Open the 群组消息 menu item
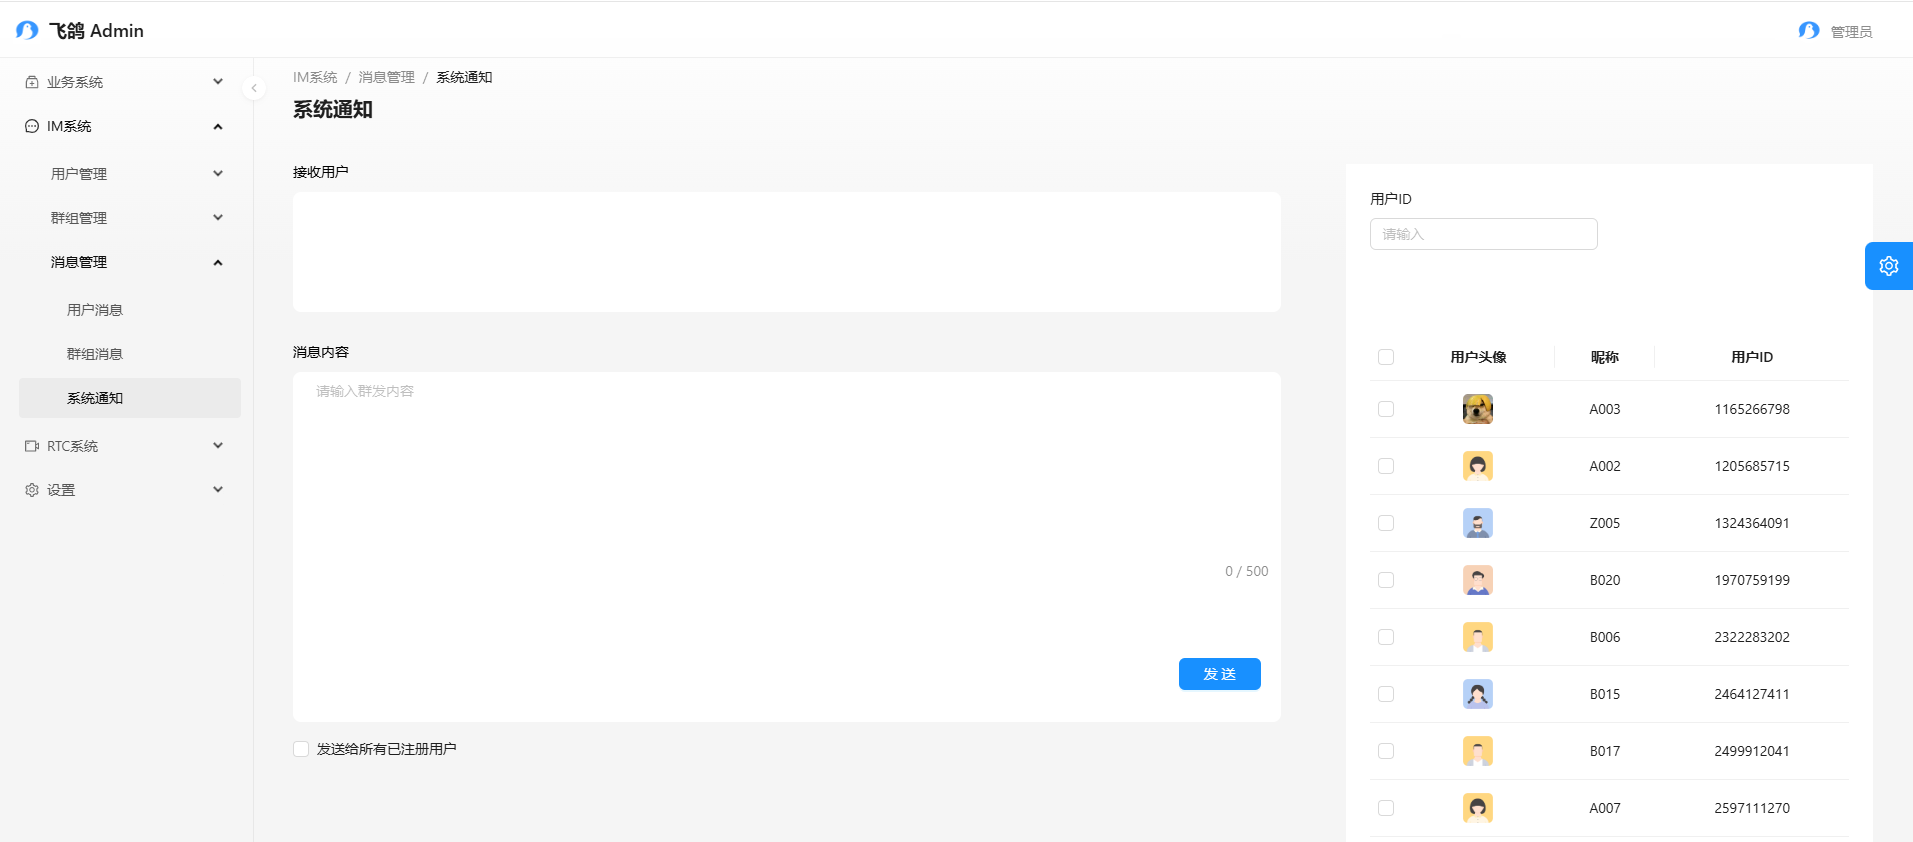 [x=95, y=354]
